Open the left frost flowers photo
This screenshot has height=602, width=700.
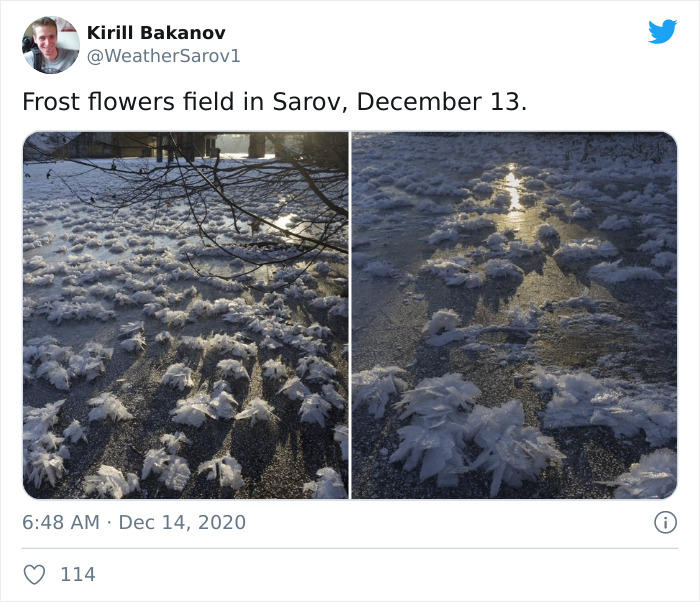coord(185,380)
